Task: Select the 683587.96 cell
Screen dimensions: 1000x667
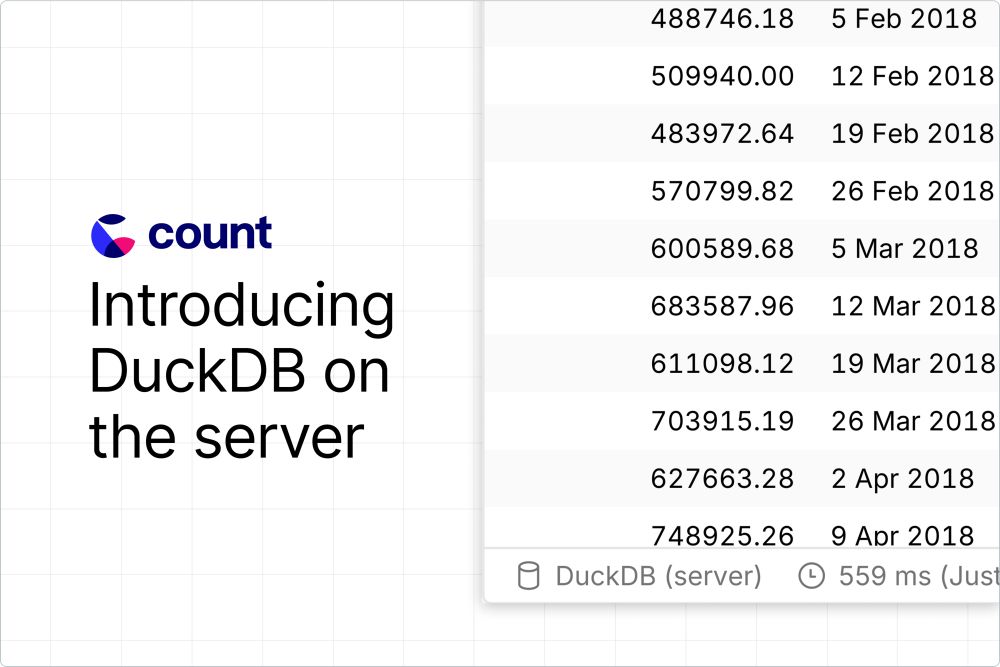Action: point(722,306)
